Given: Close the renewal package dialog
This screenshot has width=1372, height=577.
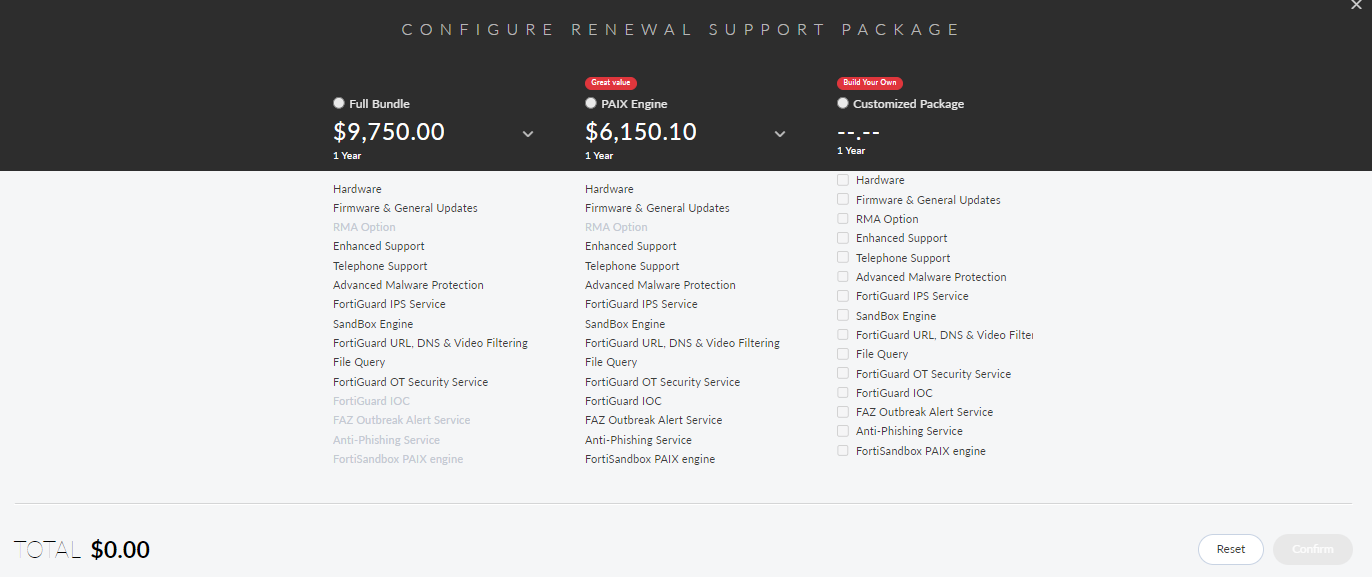Looking at the screenshot, I should 1356,6.
